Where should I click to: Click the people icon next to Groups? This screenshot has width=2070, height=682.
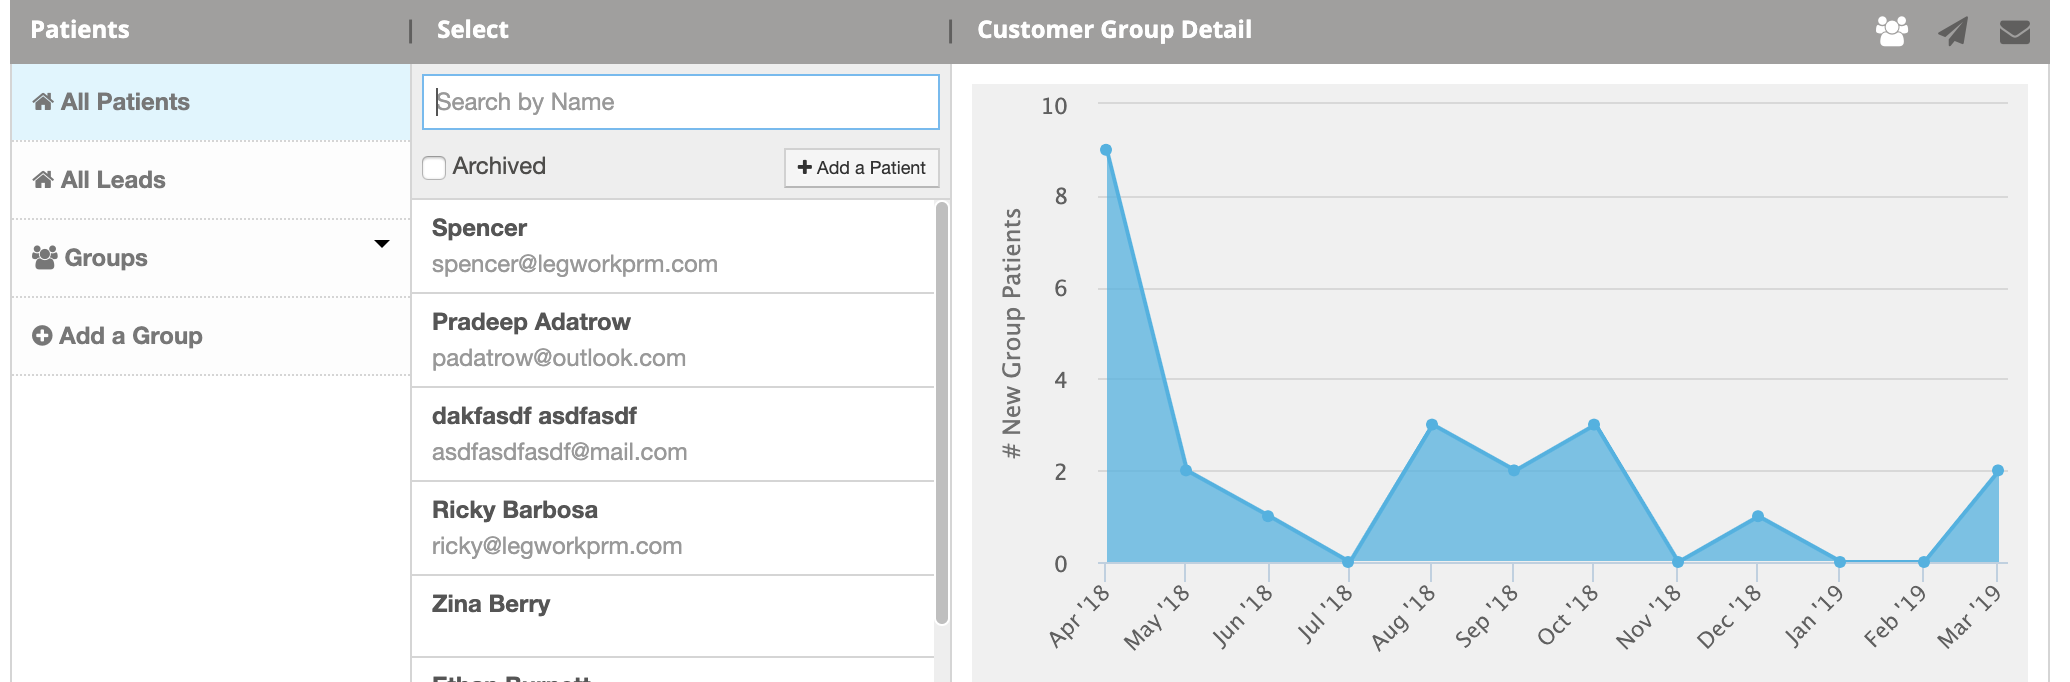pyautogui.click(x=45, y=257)
